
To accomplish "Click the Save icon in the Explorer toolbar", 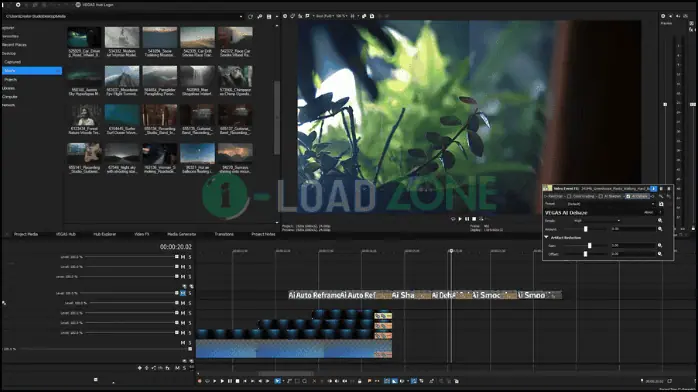I will (269, 16).
